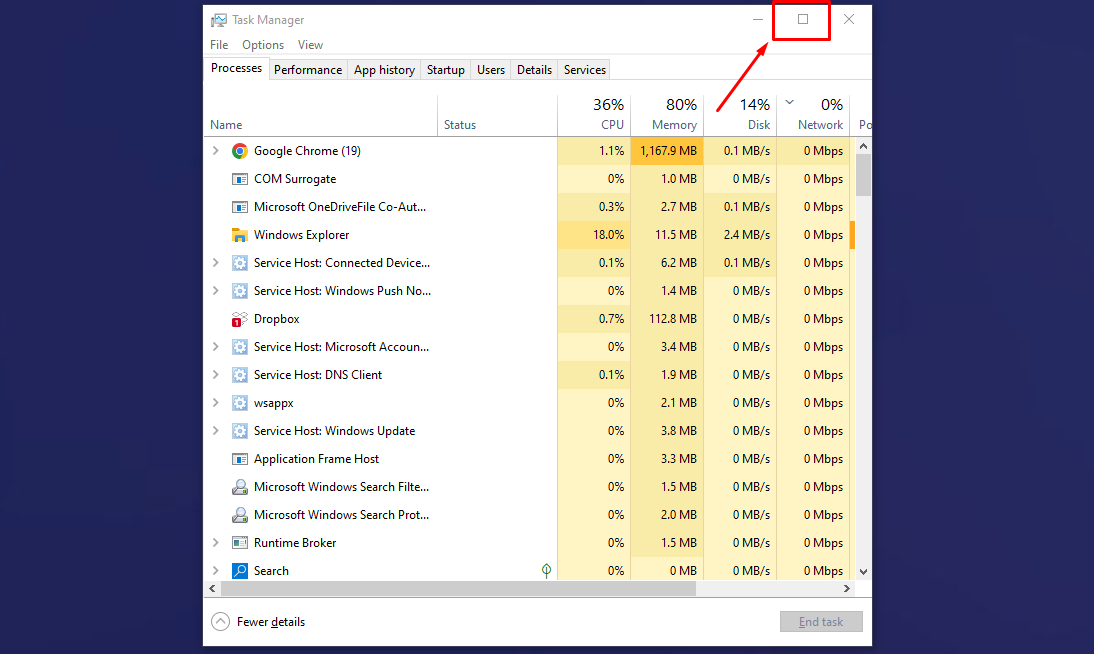Click the COM Surrogate process icon

pos(239,179)
